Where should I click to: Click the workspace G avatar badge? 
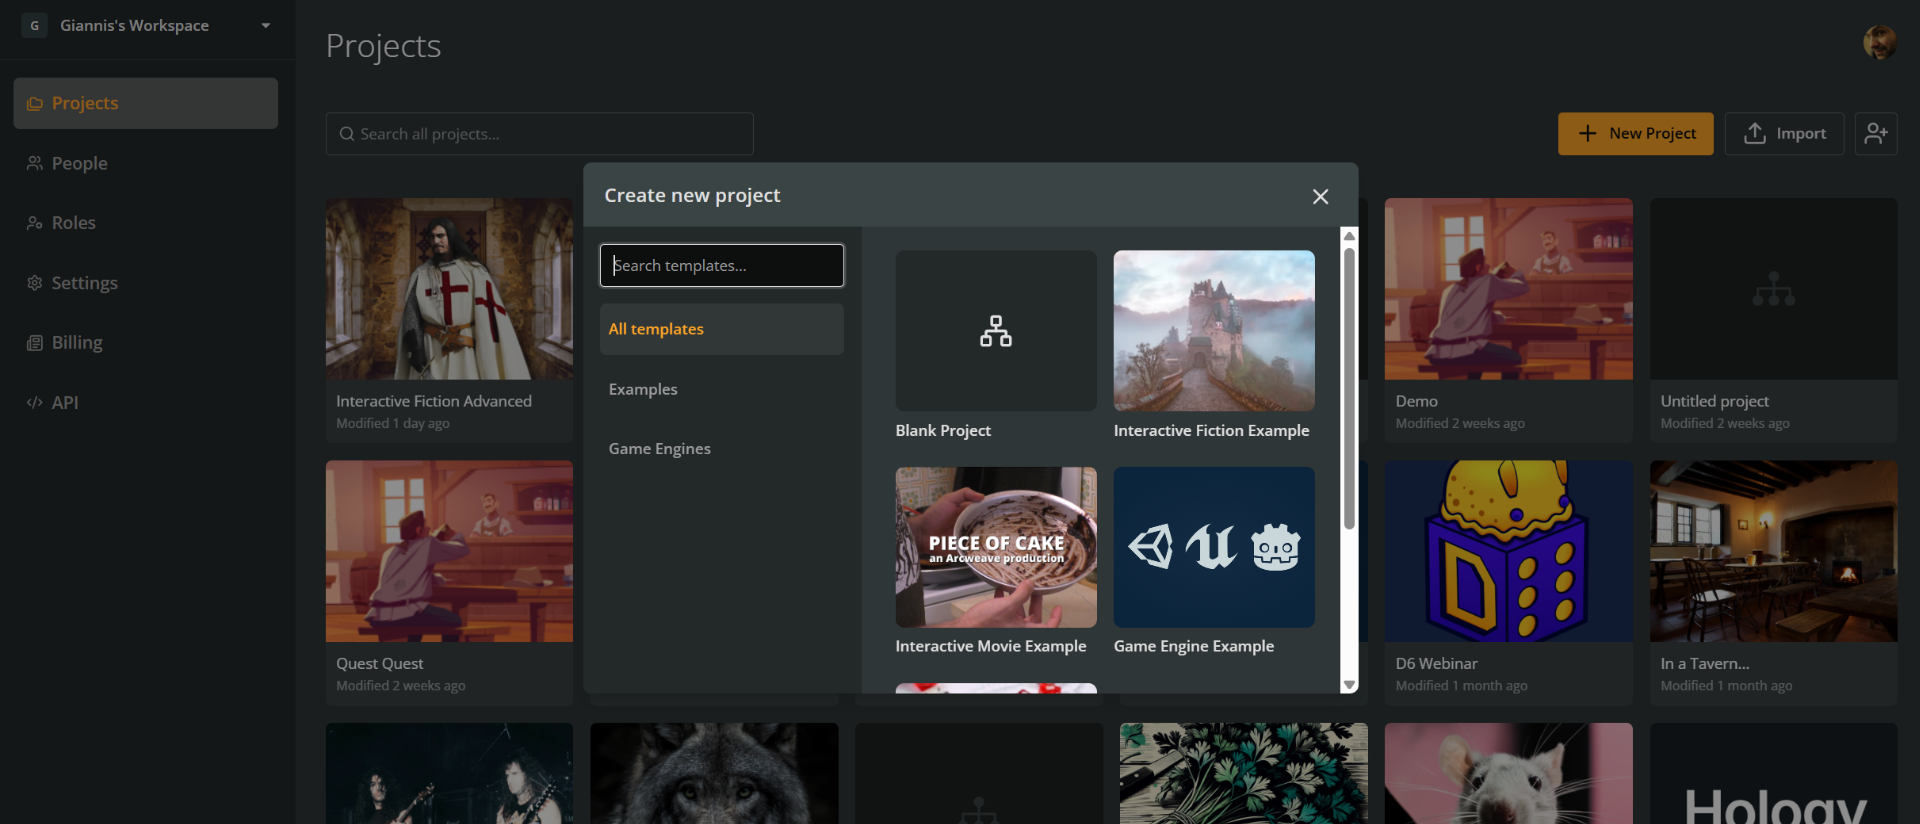[35, 26]
